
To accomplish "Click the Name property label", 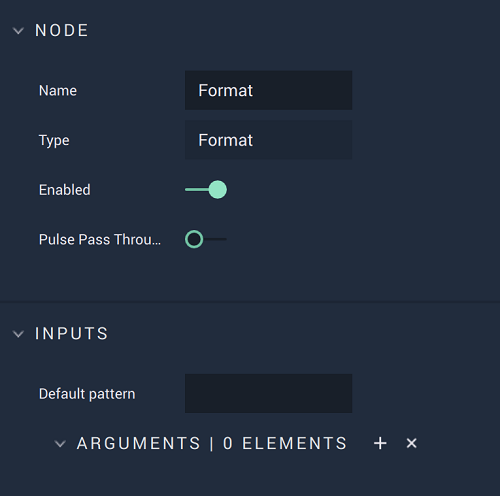I will [x=58, y=91].
